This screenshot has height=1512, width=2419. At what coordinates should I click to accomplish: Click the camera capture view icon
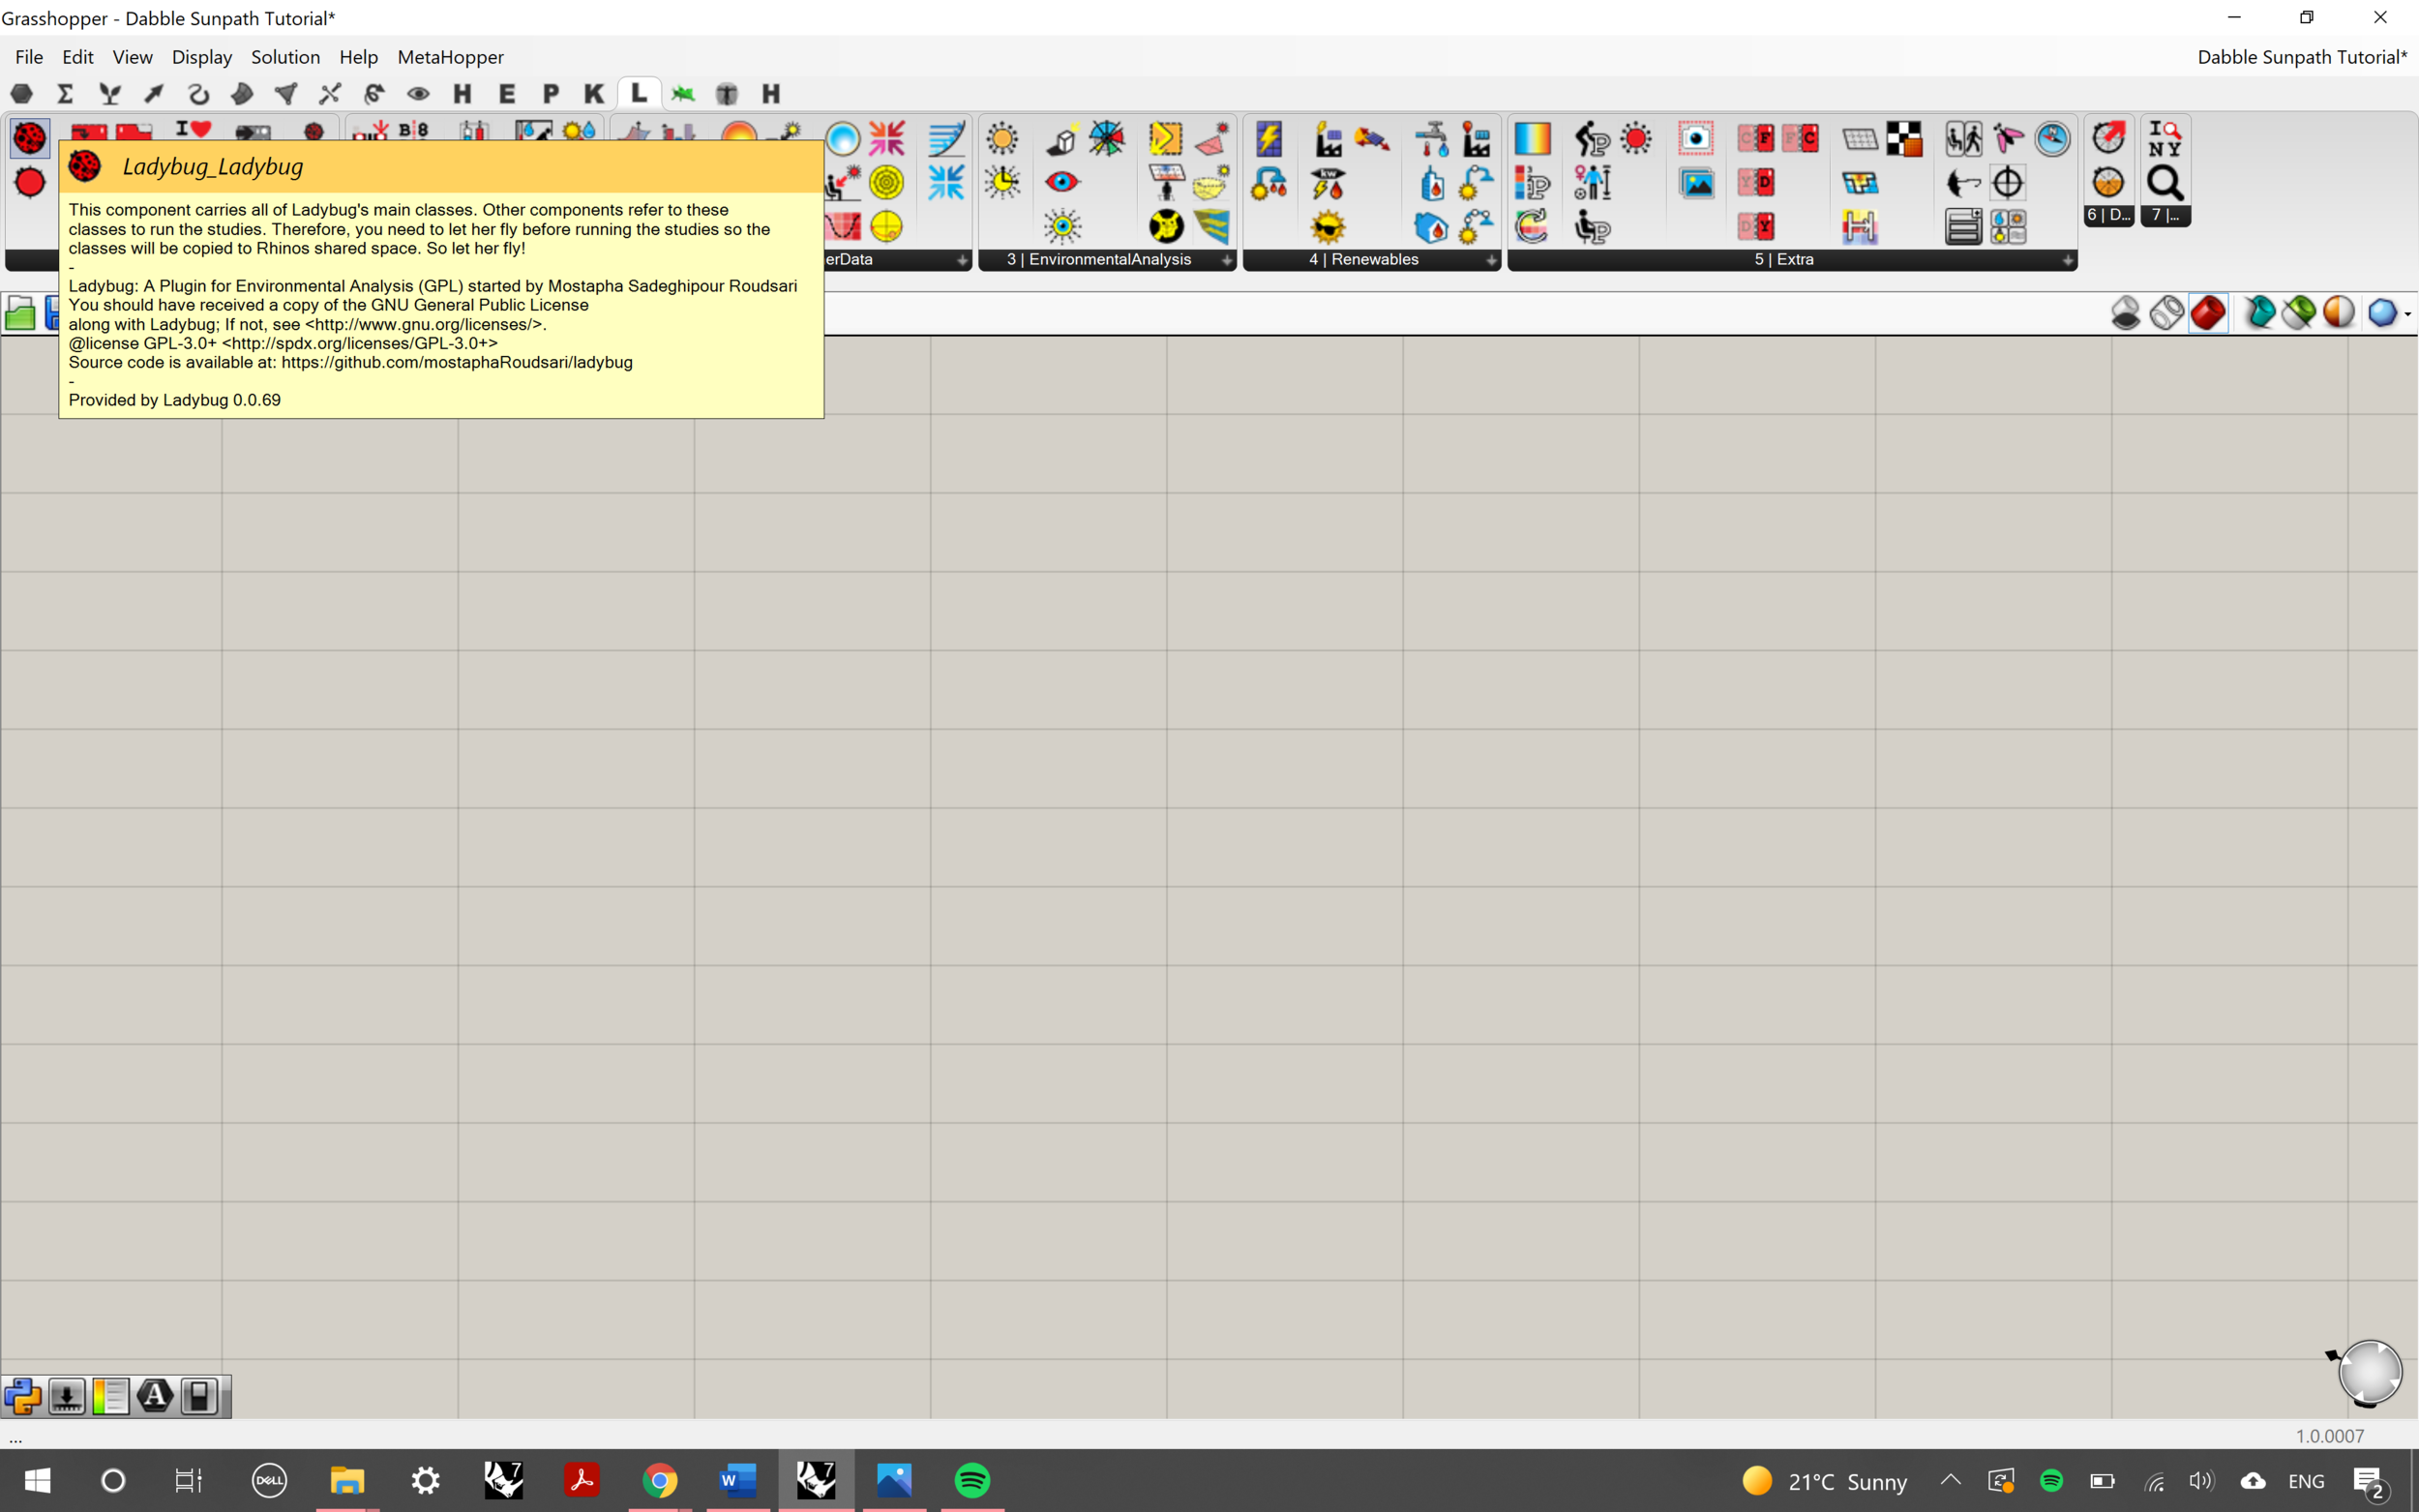1695,138
